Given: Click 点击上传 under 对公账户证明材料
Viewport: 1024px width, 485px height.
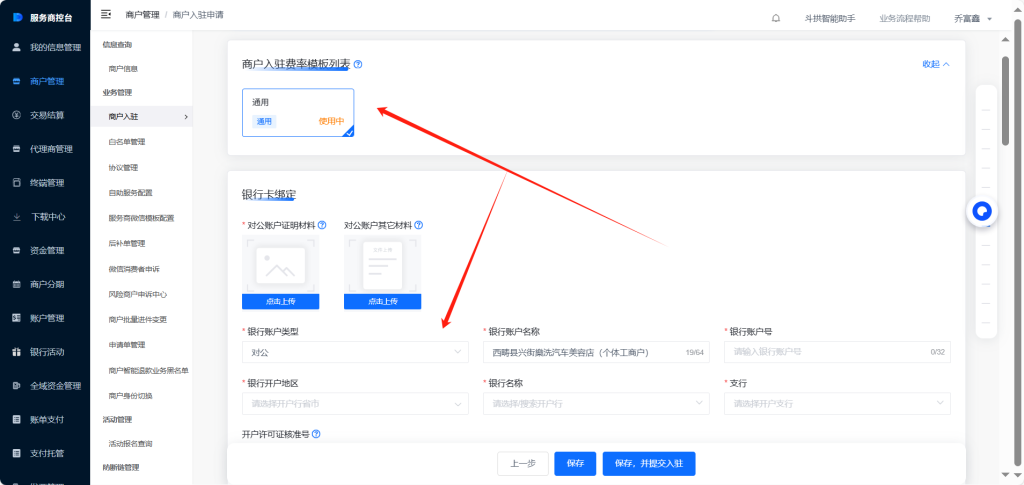Looking at the screenshot, I should point(281,302).
